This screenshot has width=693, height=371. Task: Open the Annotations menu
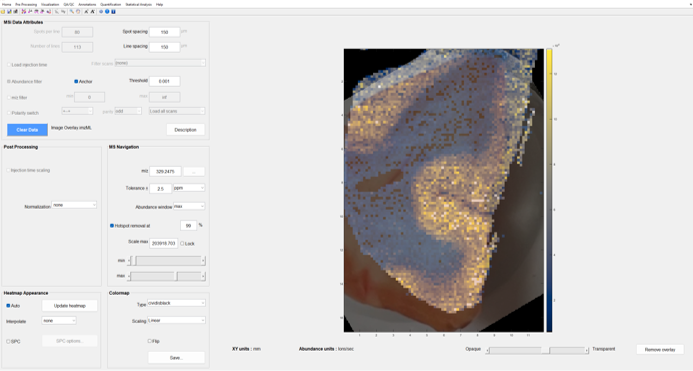87,4
